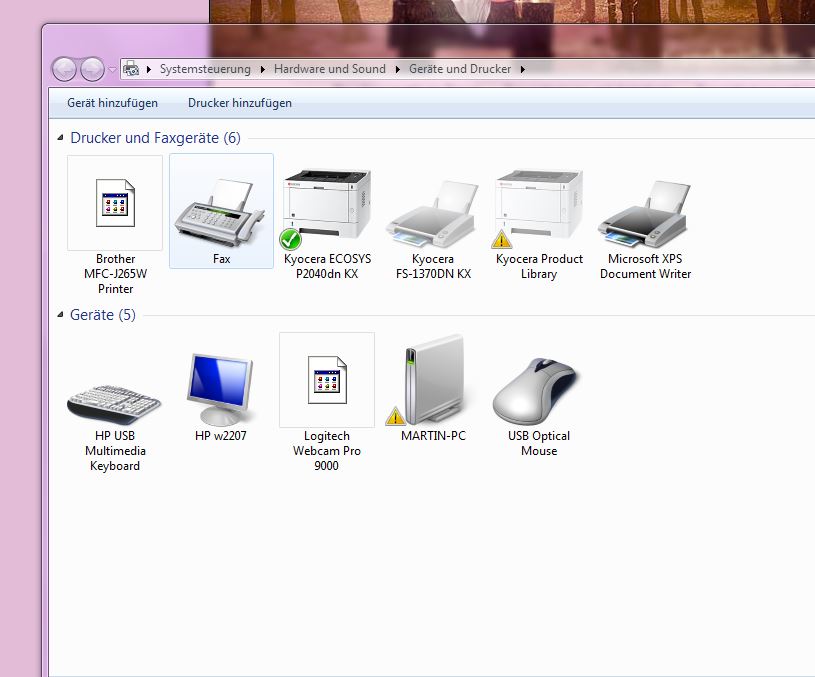
Task: Click the "HP USB Multimedia Keyboard" label
Action: pos(115,450)
